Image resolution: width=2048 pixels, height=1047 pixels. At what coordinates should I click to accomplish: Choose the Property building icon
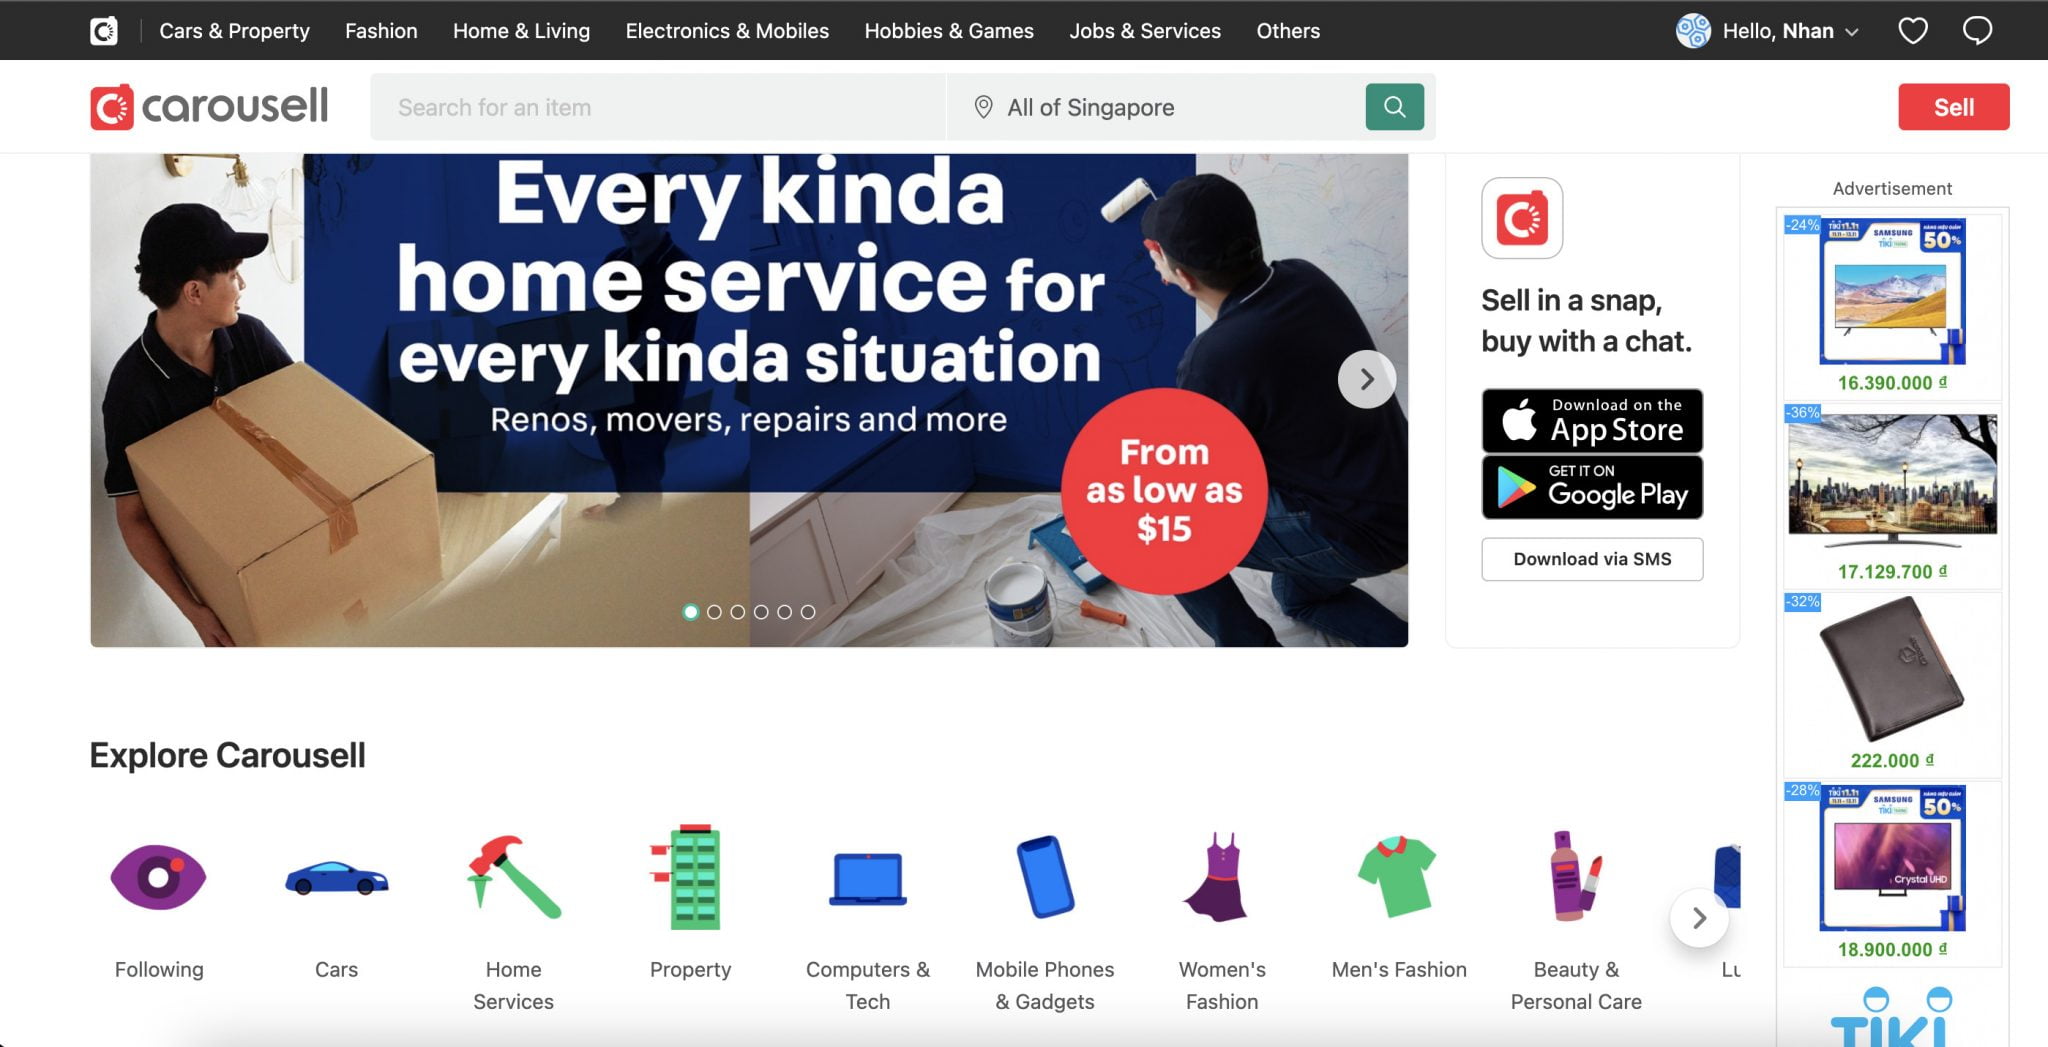(x=690, y=878)
